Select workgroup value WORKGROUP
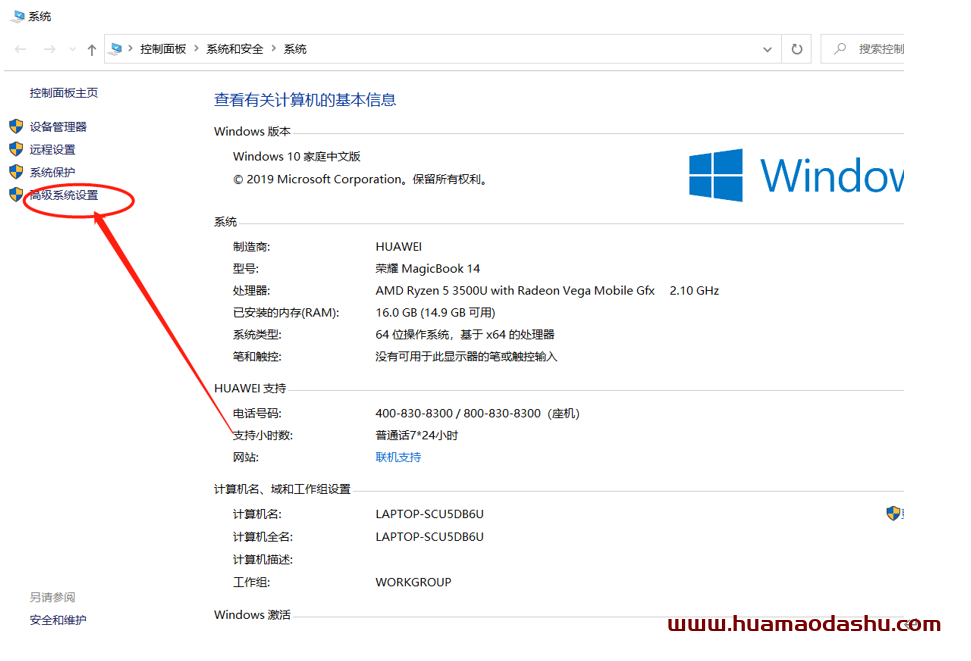971x661 pixels. pos(413,582)
